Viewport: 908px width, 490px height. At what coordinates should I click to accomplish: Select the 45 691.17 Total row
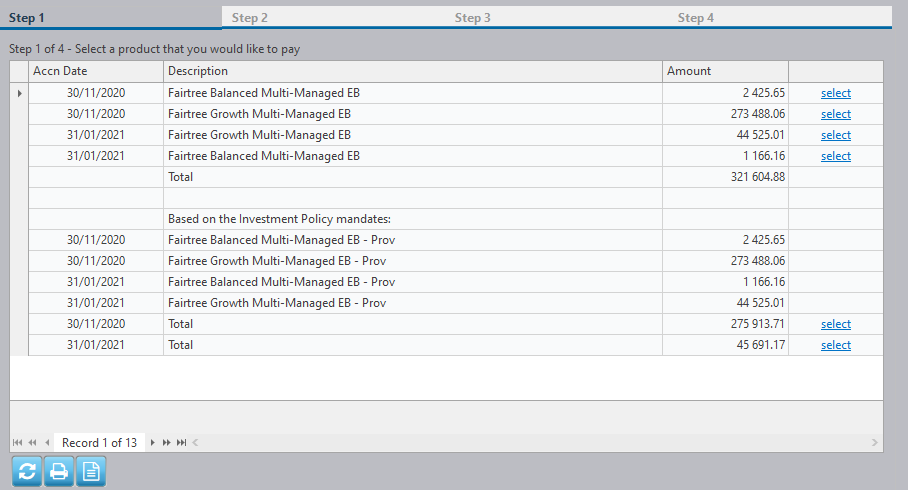(x=836, y=345)
